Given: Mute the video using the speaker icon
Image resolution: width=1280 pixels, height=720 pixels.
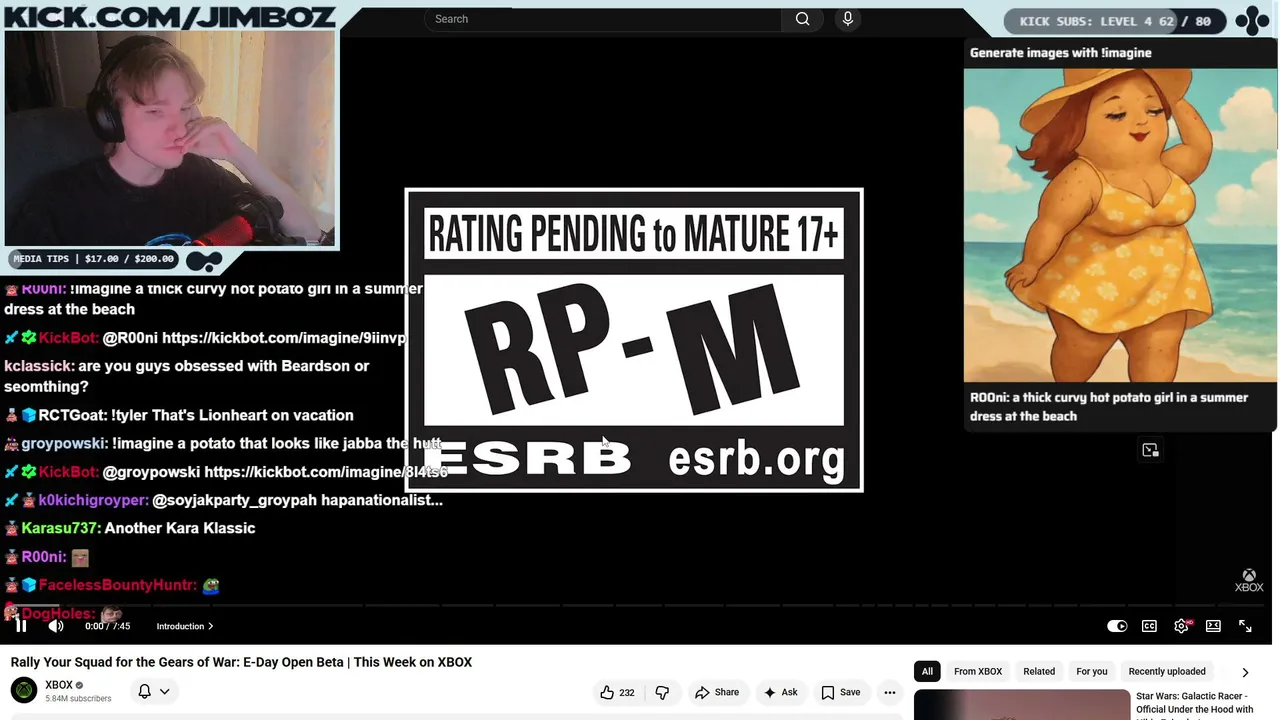Looking at the screenshot, I should [x=56, y=626].
